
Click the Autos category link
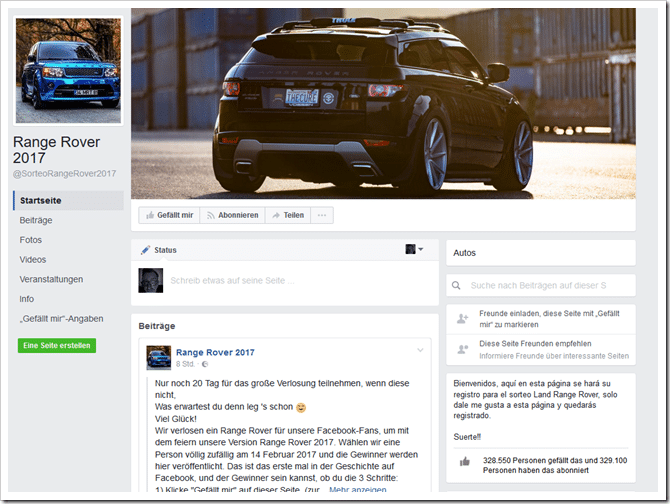coord(464,253)
